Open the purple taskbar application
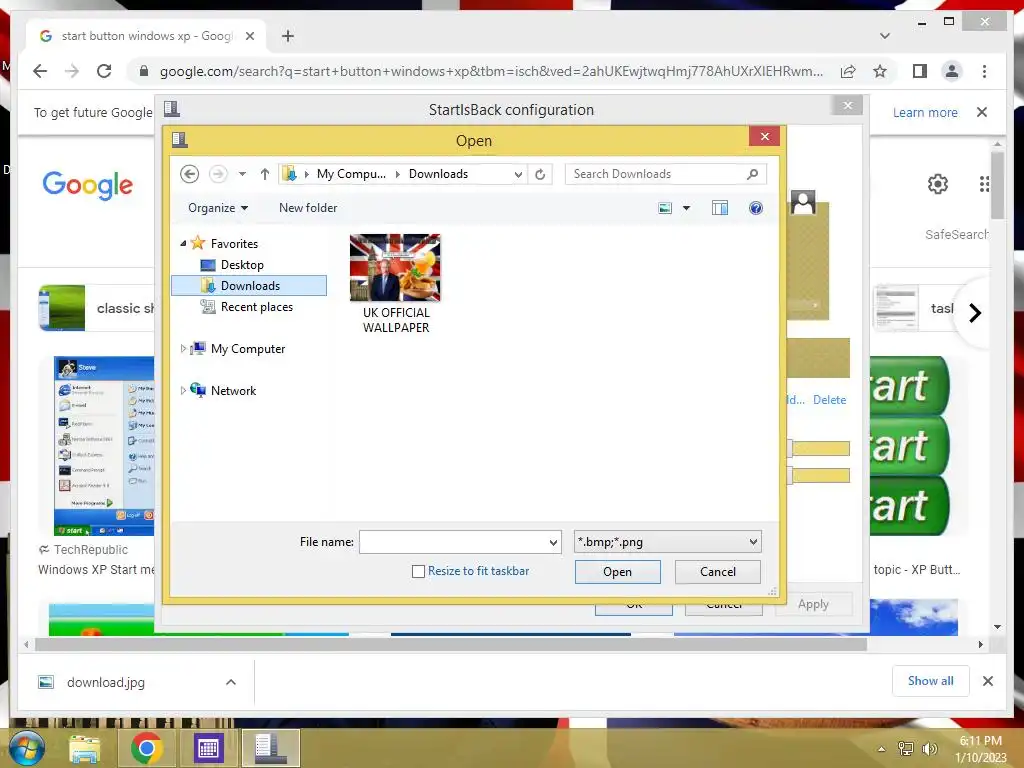The width and height of the screenshot is (1024, 768). 208,748
